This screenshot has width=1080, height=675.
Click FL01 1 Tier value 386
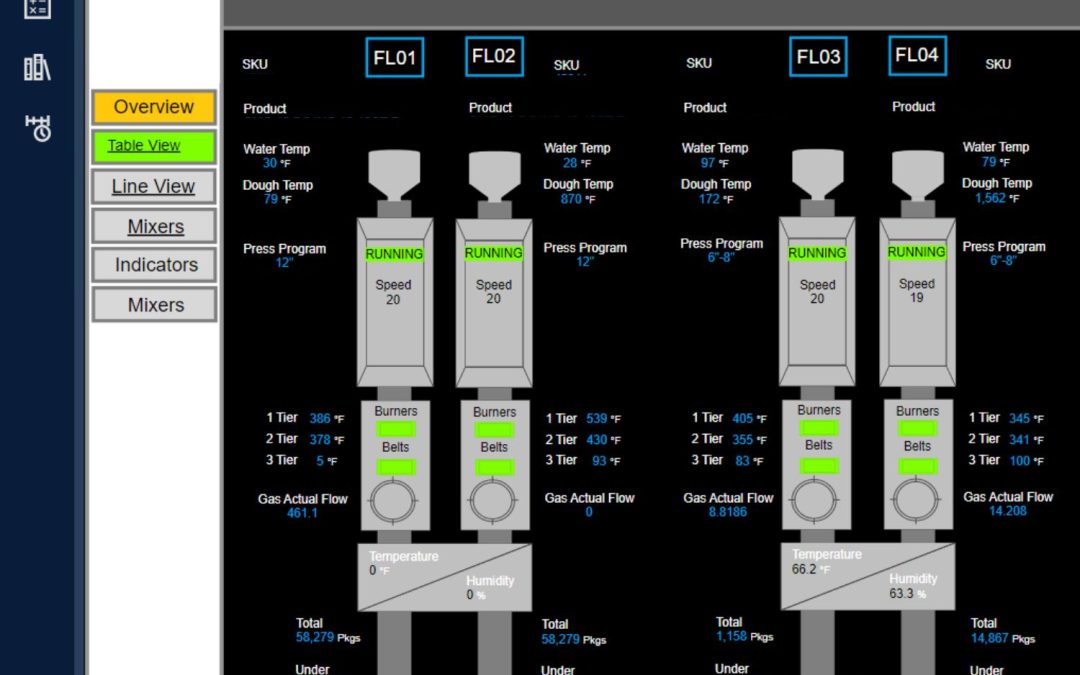point(320,418)
